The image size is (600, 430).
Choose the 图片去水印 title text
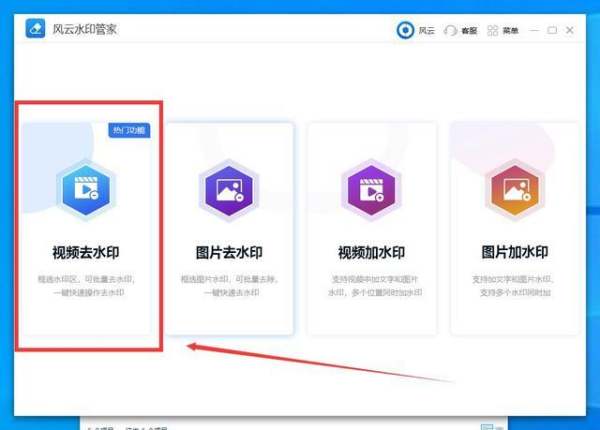point(229,252)
